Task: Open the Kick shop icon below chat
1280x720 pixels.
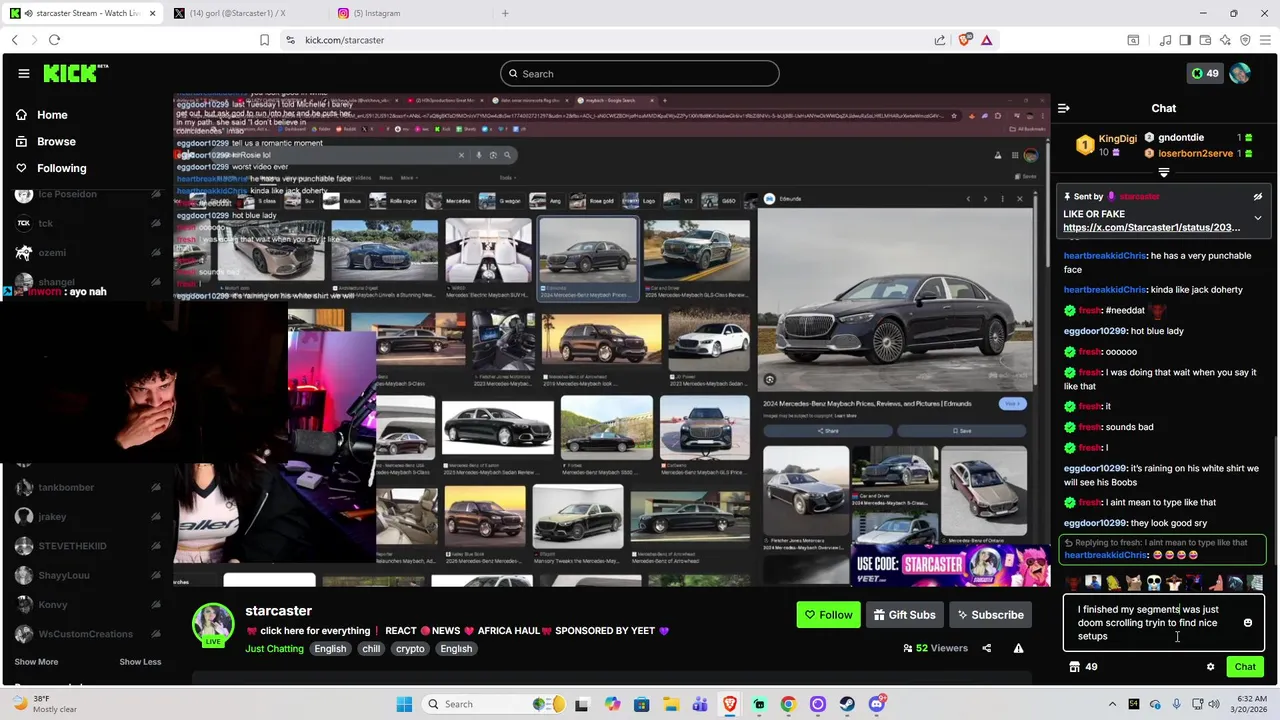Action: point(1075,667)
